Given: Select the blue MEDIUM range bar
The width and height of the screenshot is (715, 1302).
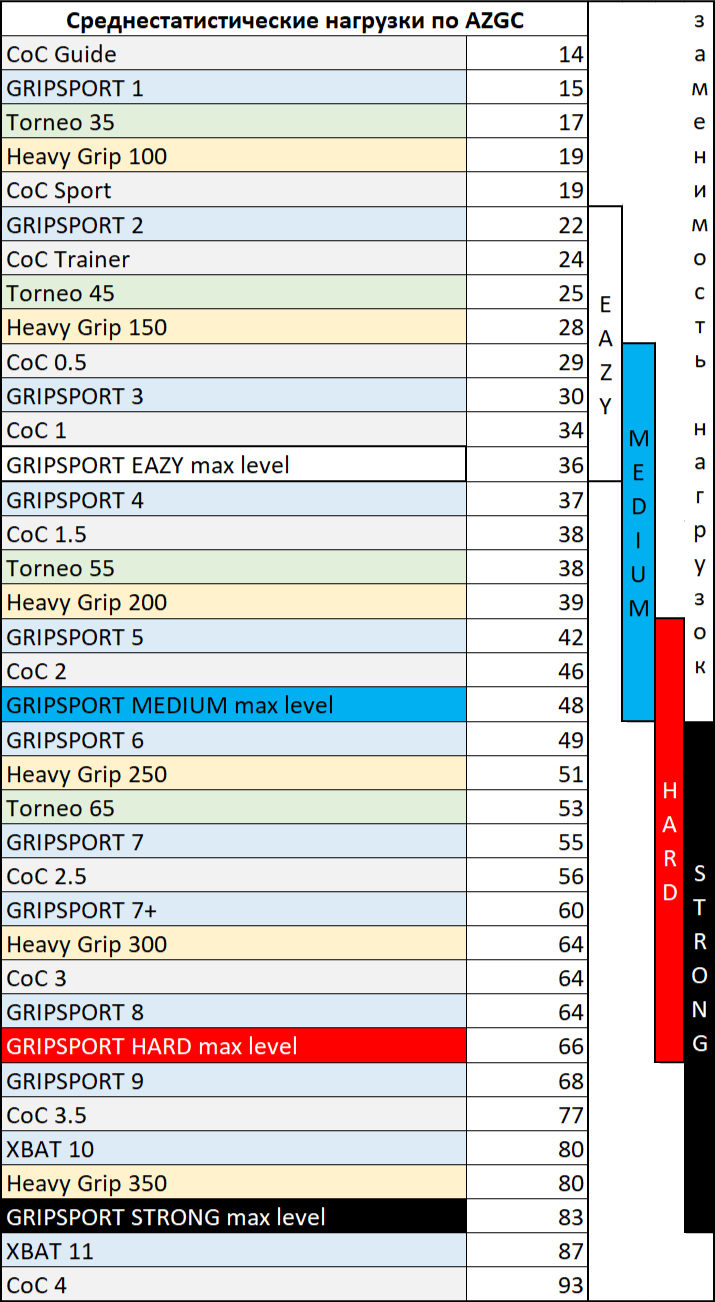Looking at the screenshot, I should pyautogui.click(x=639, y=532).
